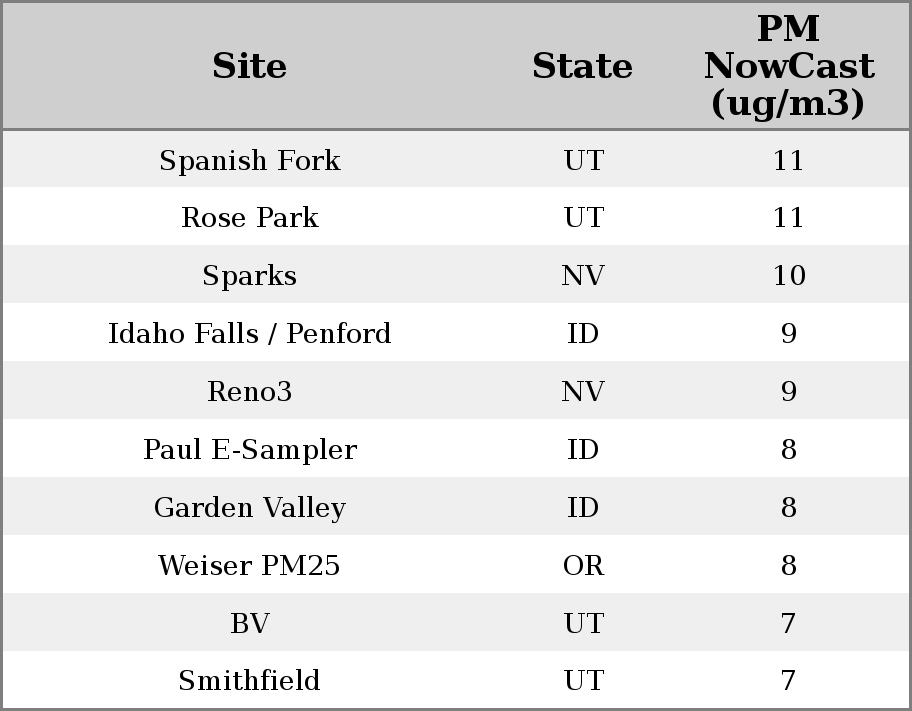912x711 pixels.
Task: Select the Spanish Fork site cell
Action: pos(249,160)
